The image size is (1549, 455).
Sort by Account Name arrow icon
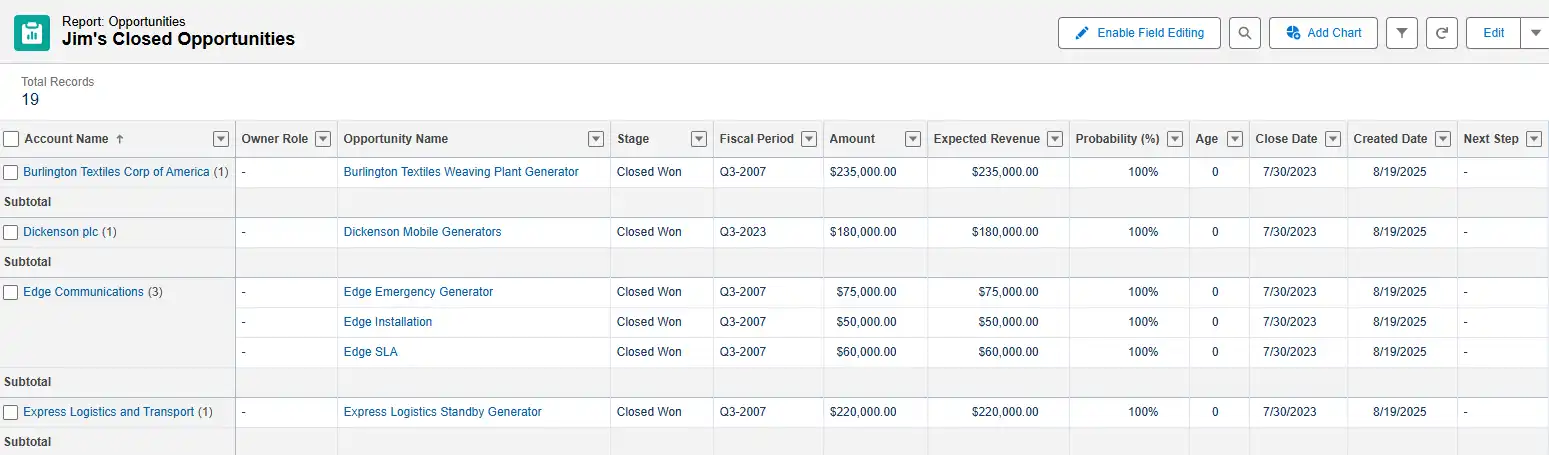pos(120,139)
